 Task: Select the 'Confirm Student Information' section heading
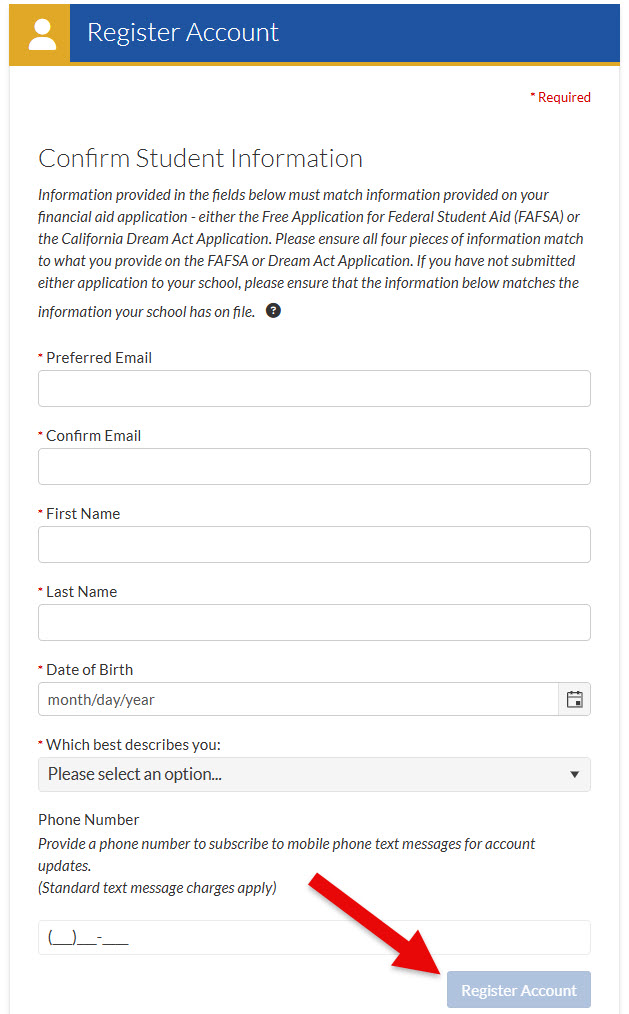pyautogui.click(x=198, y=158)
